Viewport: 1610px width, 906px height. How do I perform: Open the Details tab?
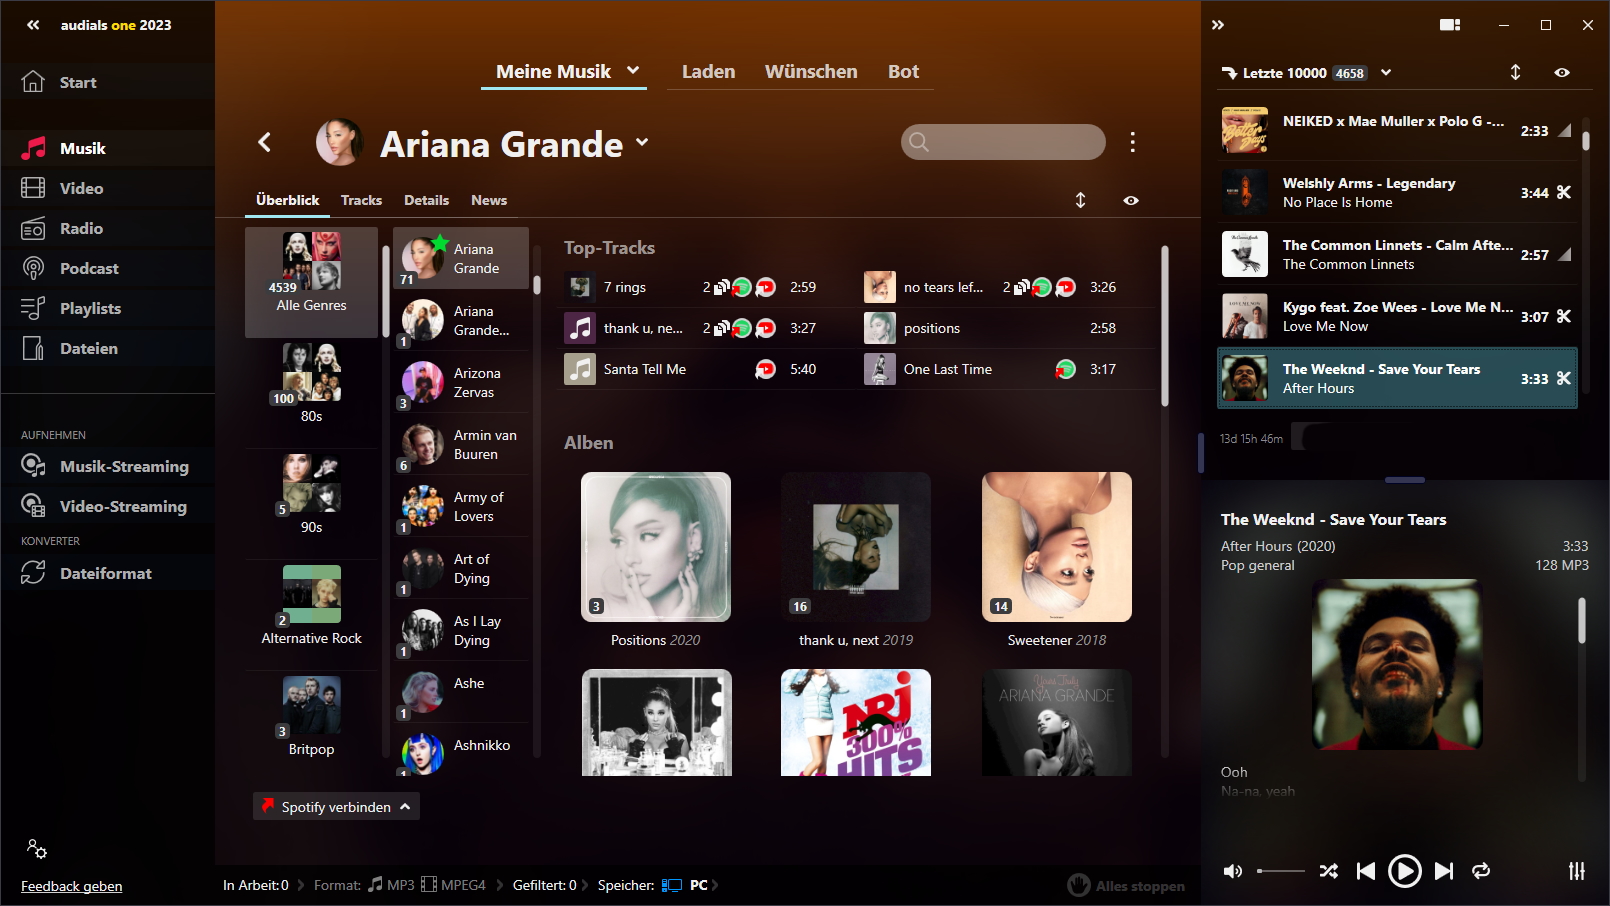click(x=426, y=200)
